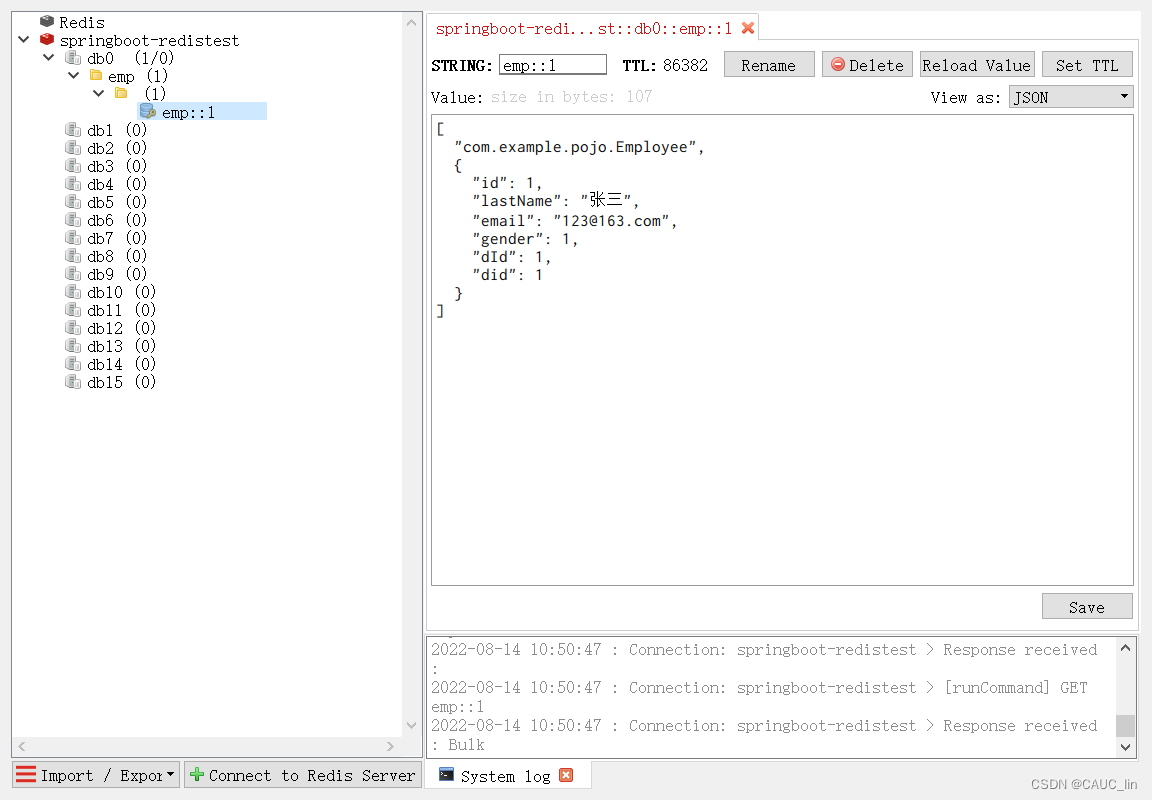
Task: Click the springboot-redistest red server icon
Action: coord(48,40)
